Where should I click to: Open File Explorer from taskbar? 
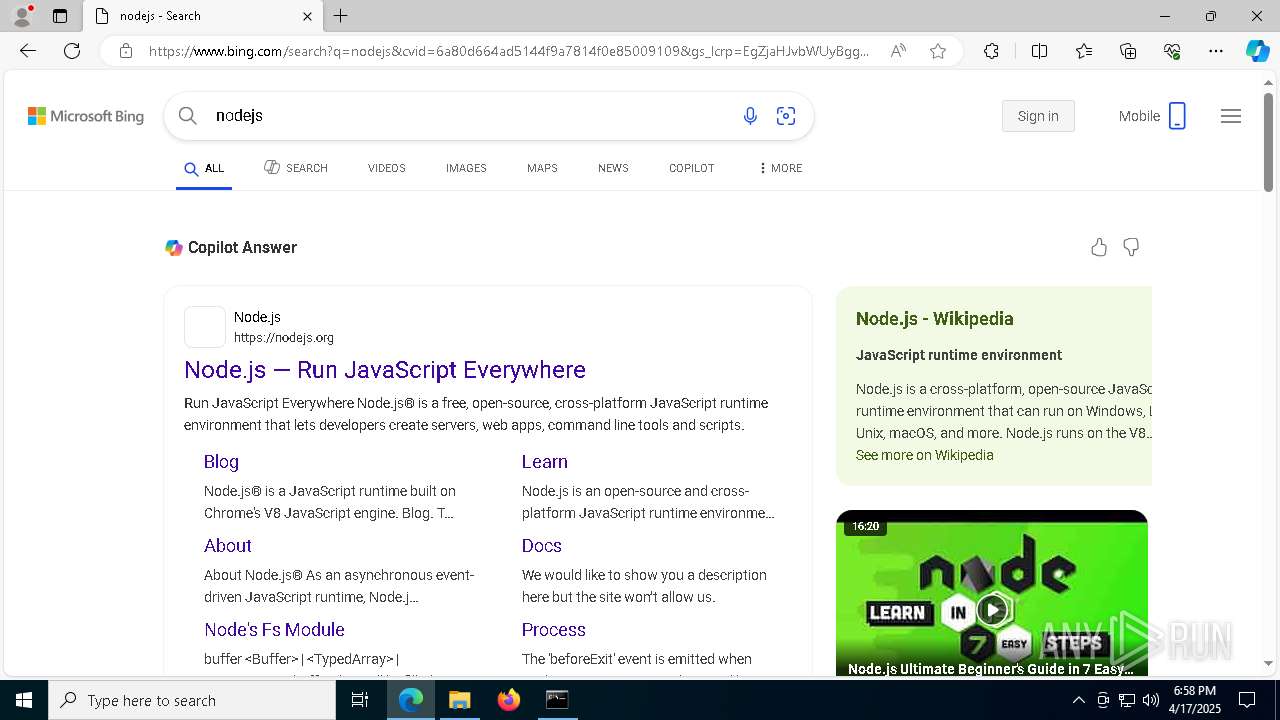coord(459,700)
